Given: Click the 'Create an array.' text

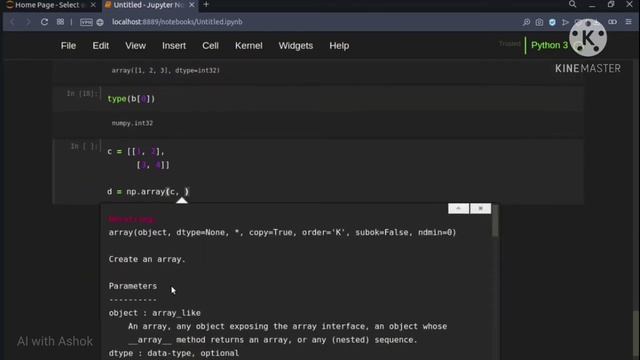Looking at the screenshot, I should pos(147,259).
